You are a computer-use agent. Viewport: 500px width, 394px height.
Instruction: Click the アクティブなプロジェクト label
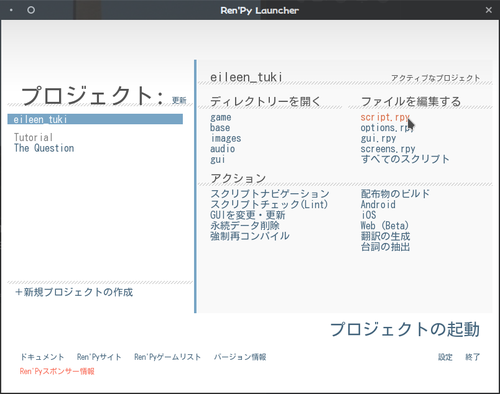[435, 78]
